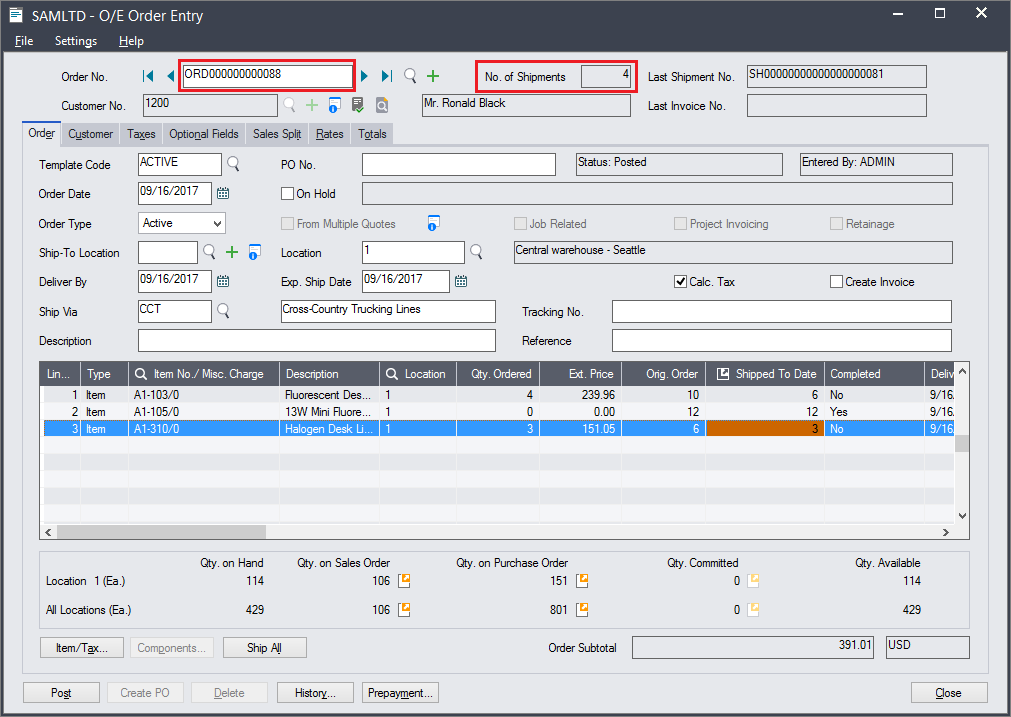
Task: Click the grid's scroll down arrow
Action: tap(962, 515)
